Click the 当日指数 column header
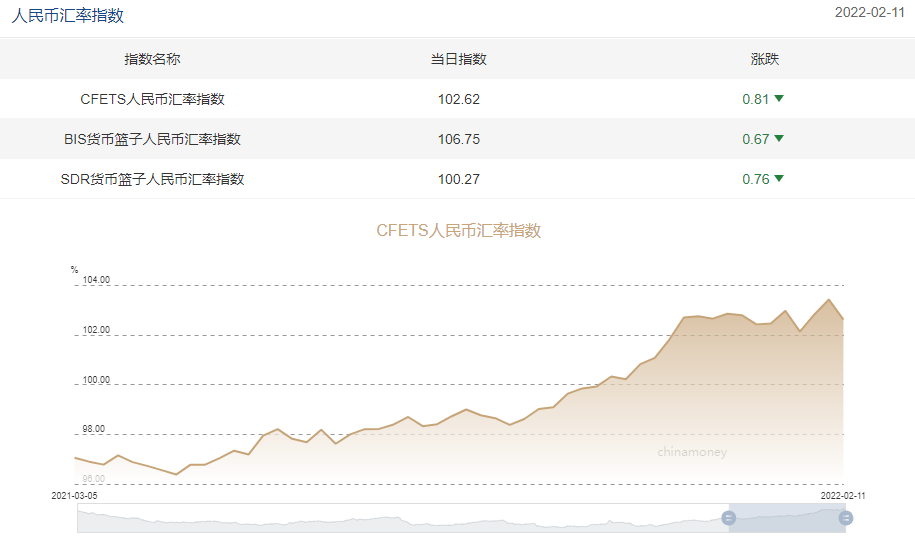915x548 pixels. (458, 59)
